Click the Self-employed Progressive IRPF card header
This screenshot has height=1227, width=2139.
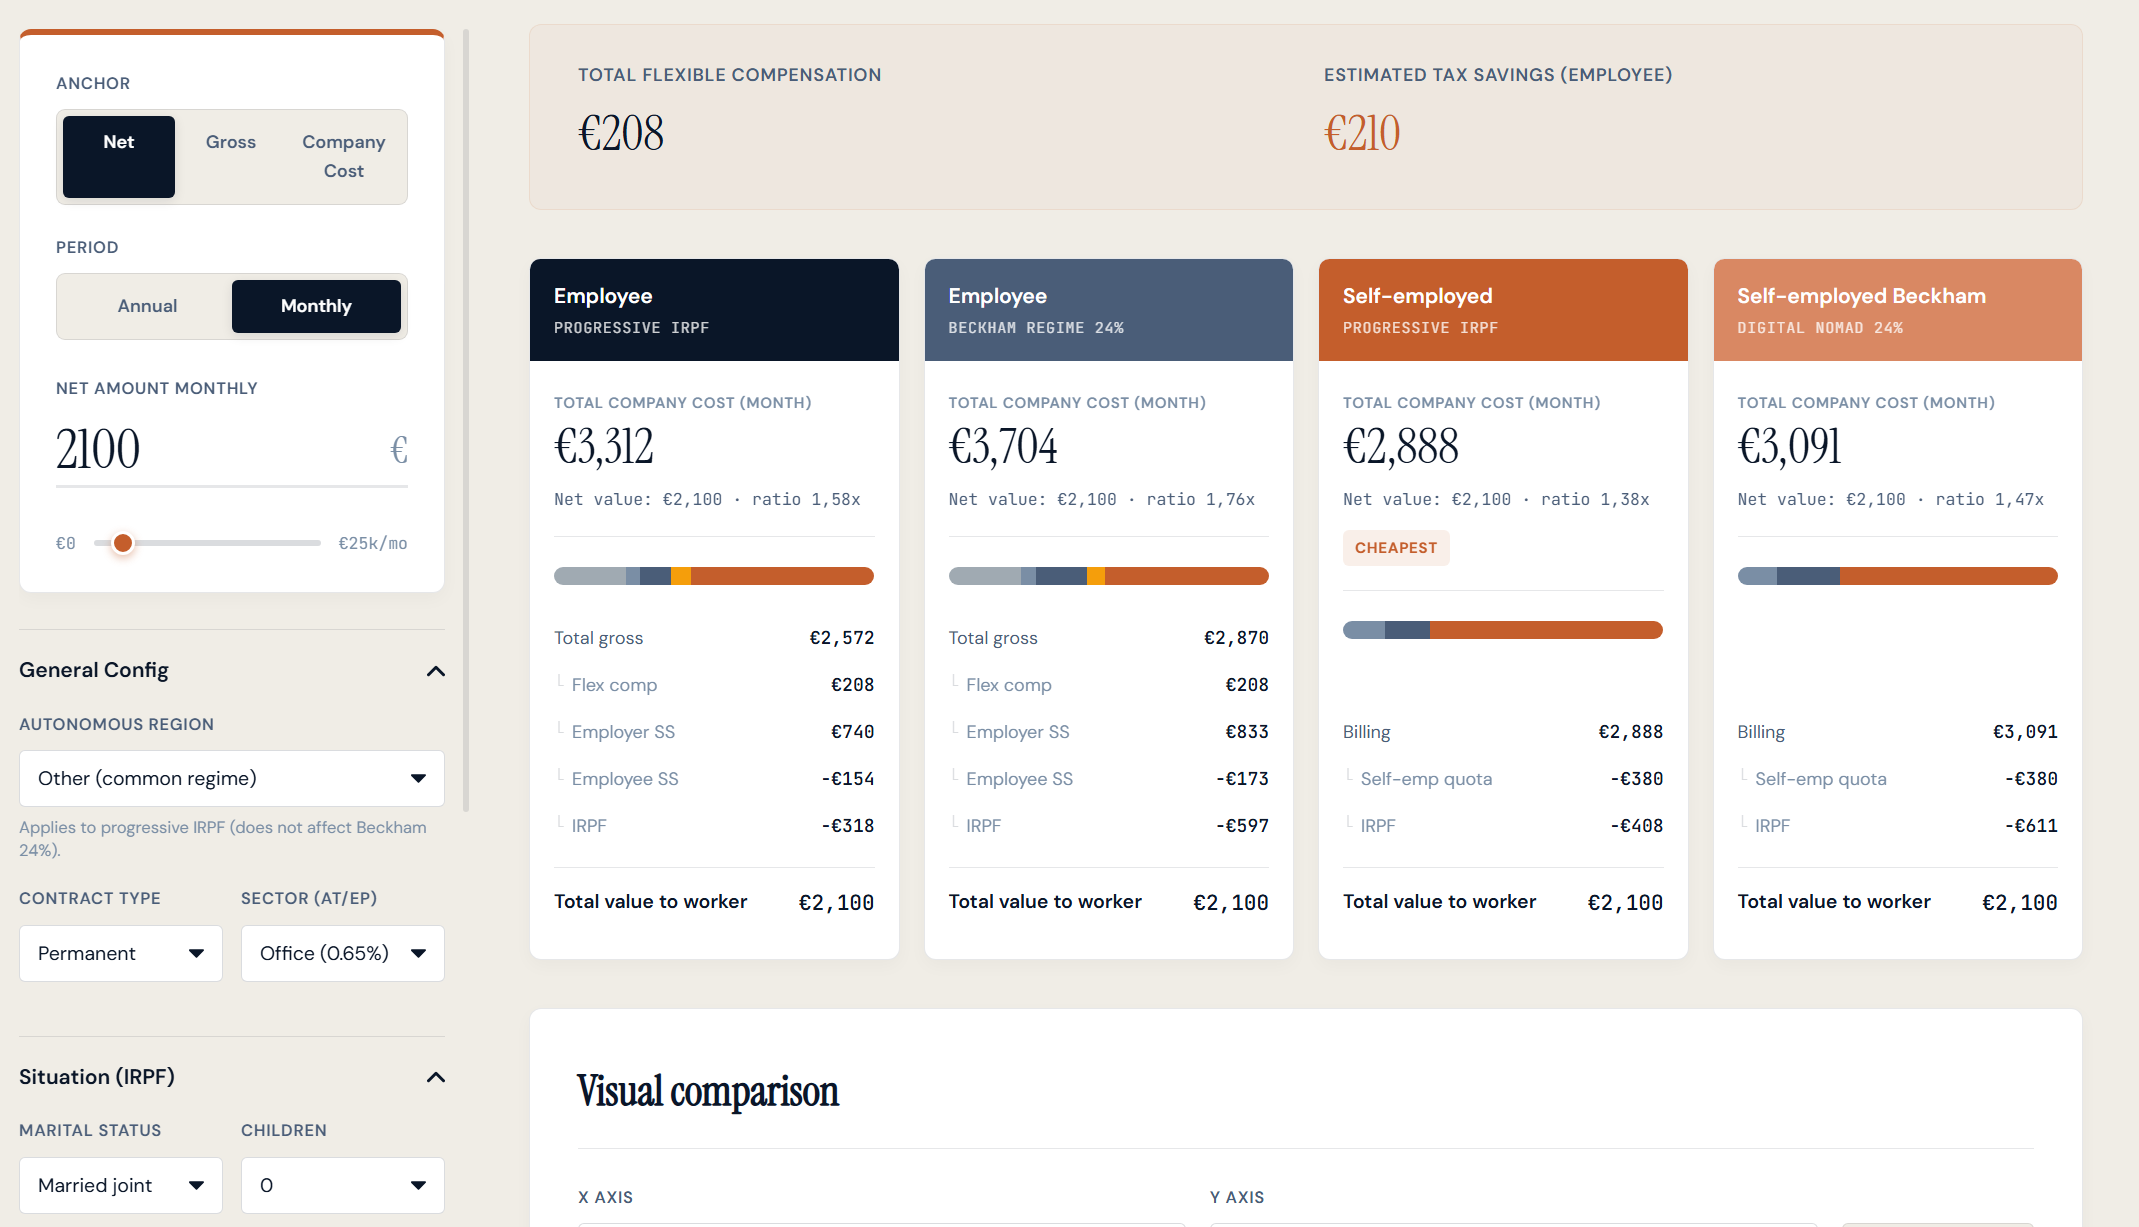(1503, 310)
